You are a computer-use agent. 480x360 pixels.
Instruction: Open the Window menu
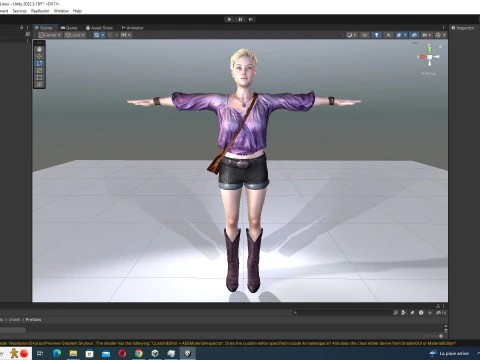coord(61,11)
